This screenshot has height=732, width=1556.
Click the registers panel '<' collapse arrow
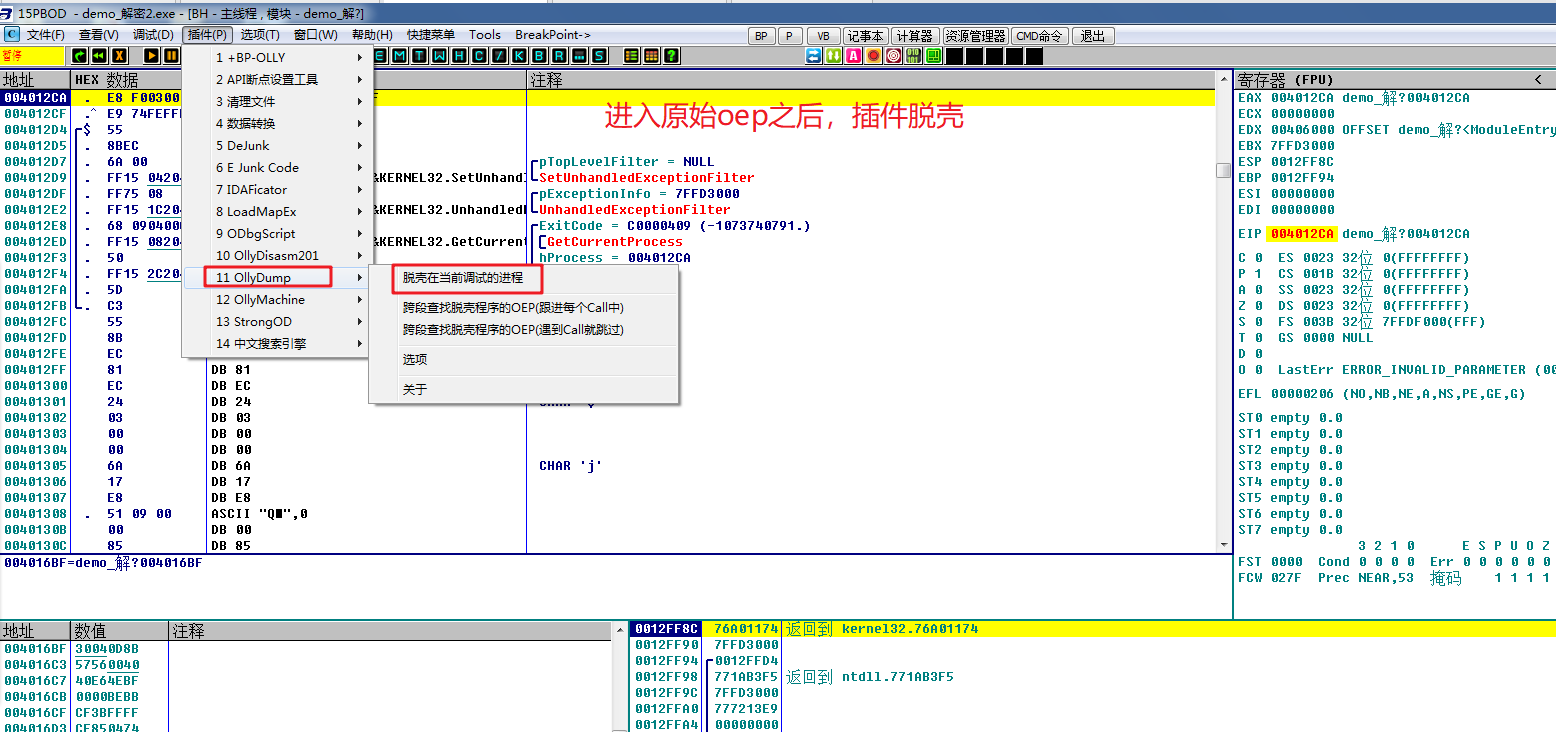[1538, 79]
